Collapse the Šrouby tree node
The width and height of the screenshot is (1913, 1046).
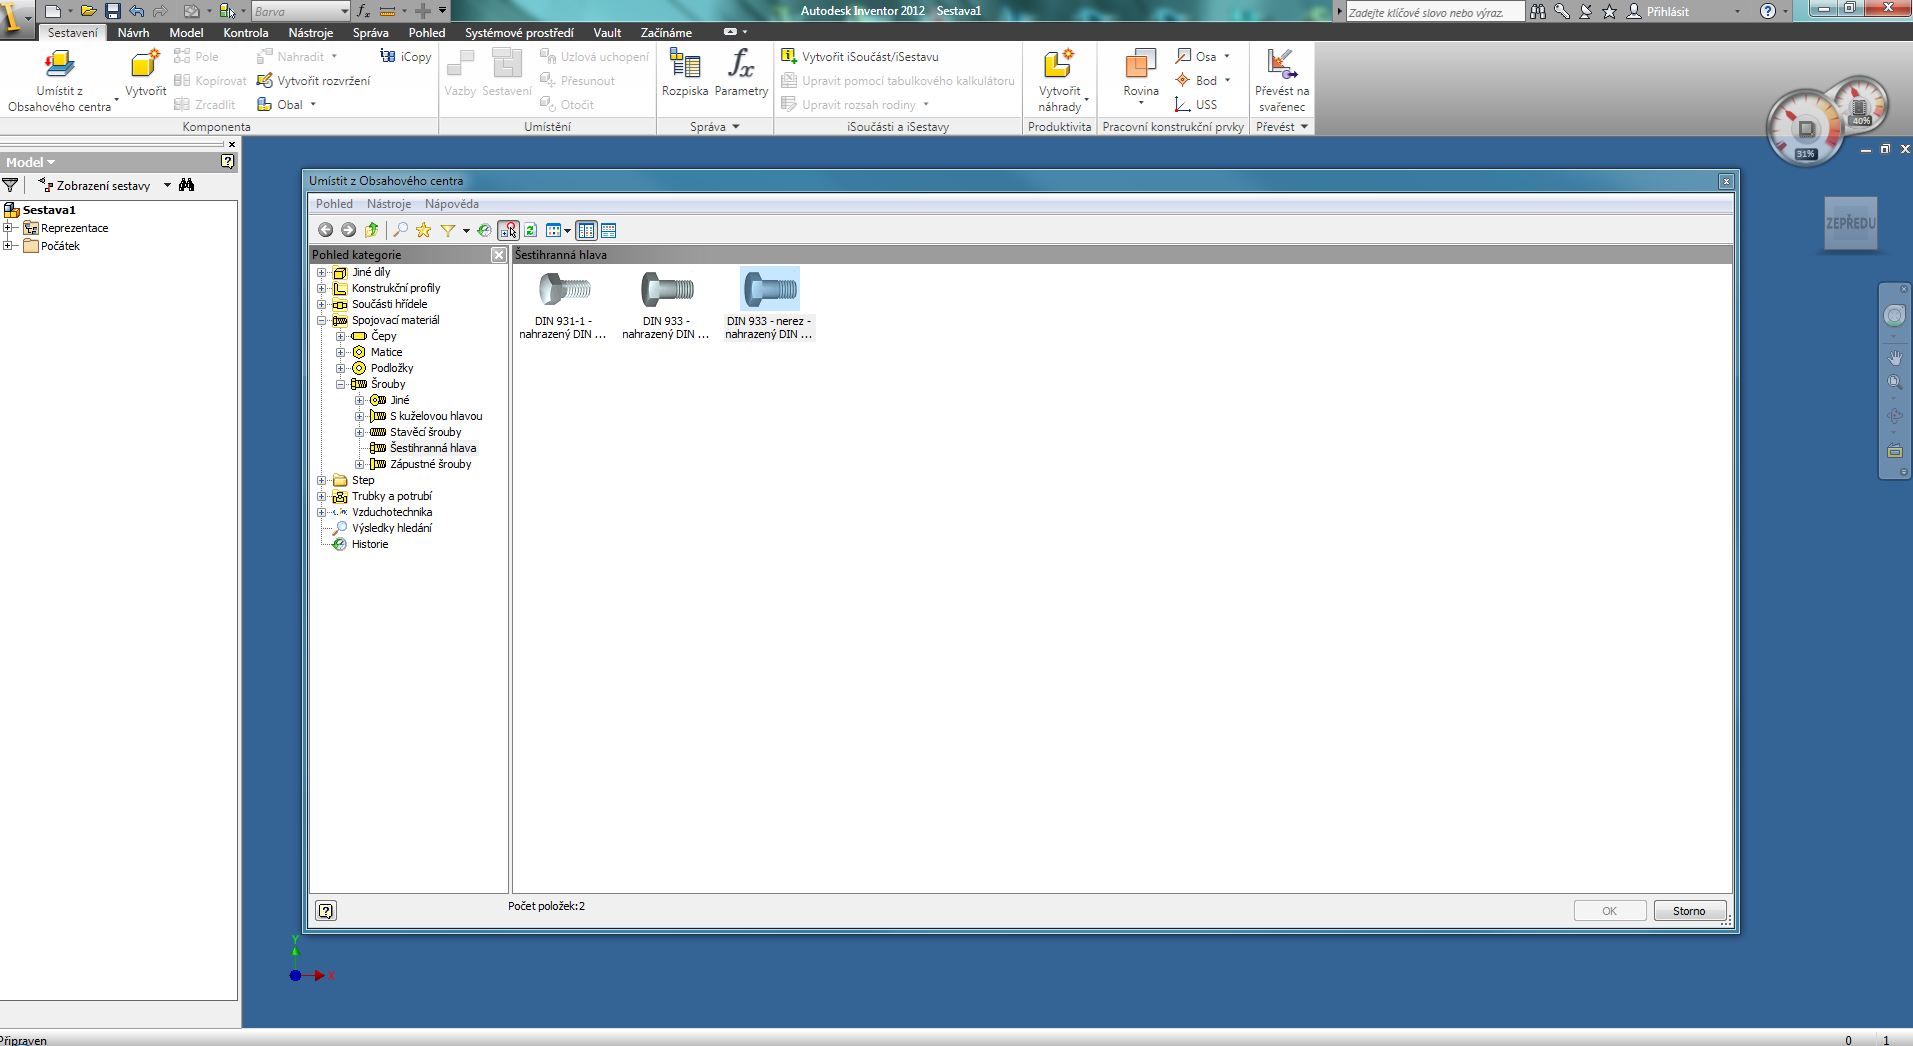pos(341,384)
